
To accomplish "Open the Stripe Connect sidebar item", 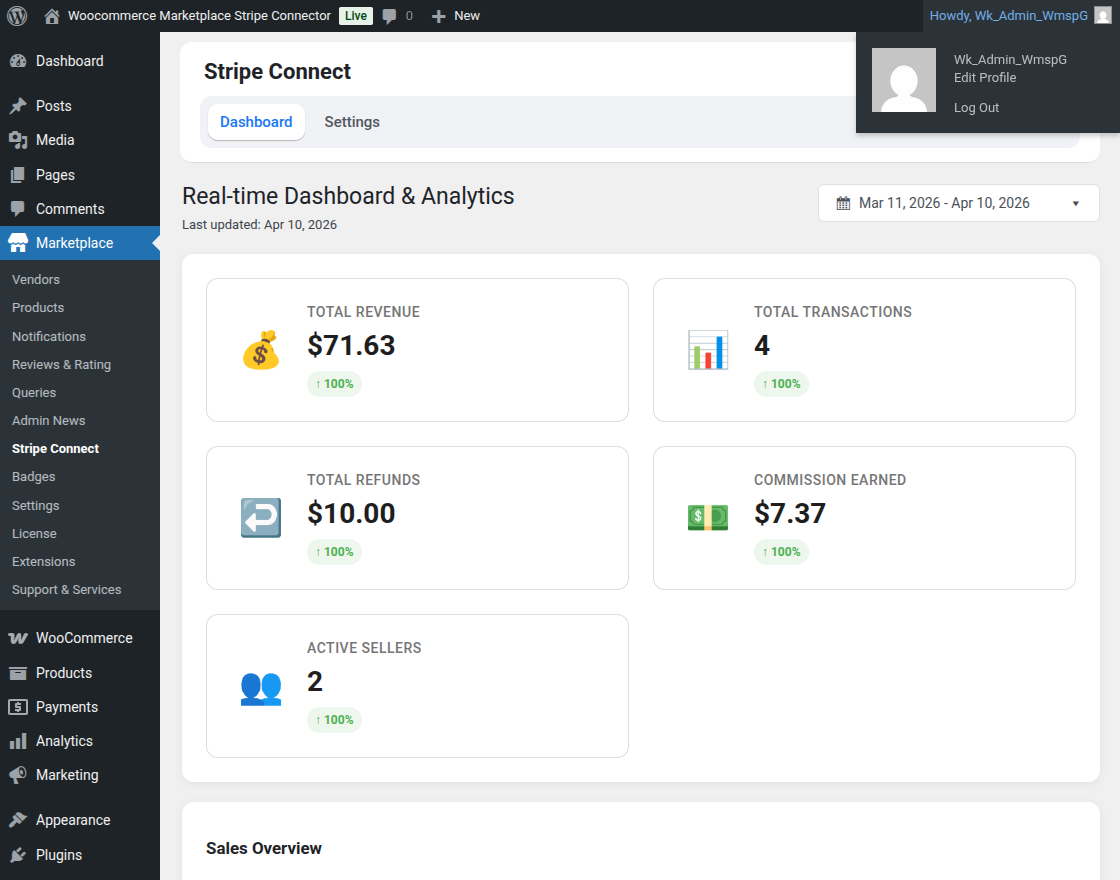I will click(55, 448).
